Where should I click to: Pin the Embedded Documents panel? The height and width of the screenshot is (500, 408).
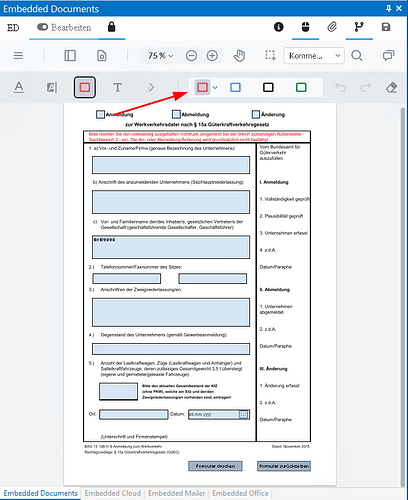click(388, 8)
